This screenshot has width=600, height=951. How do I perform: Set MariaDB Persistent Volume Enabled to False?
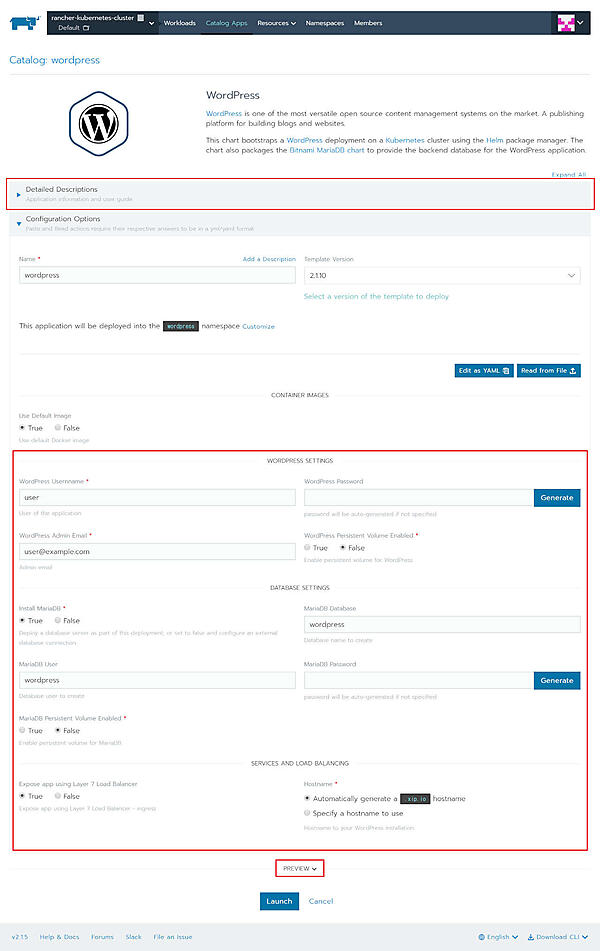pos(58,730)
